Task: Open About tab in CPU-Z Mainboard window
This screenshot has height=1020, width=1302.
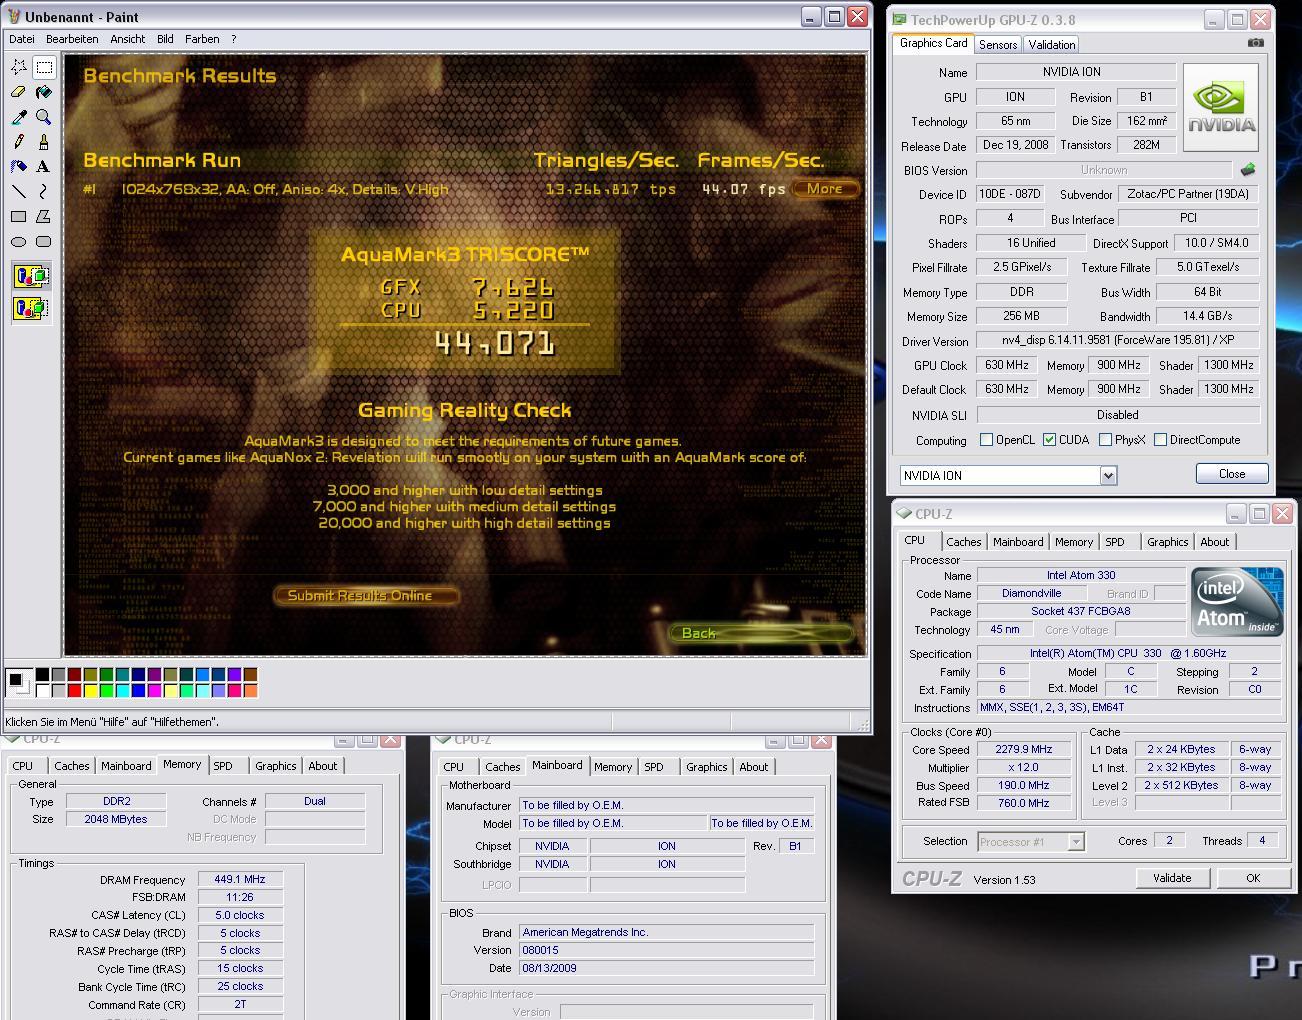Action: point(754,767)
